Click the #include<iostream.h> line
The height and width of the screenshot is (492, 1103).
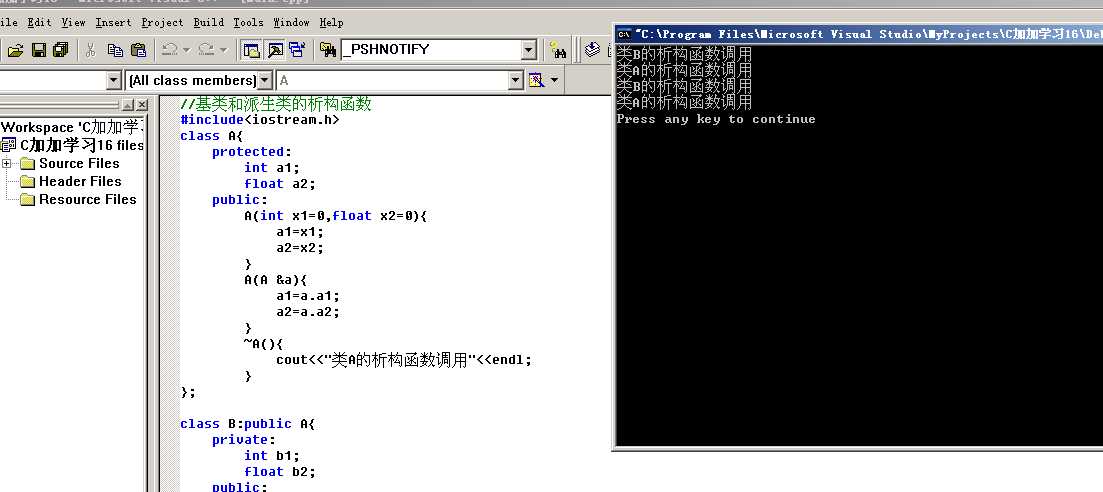click(260, 120)
